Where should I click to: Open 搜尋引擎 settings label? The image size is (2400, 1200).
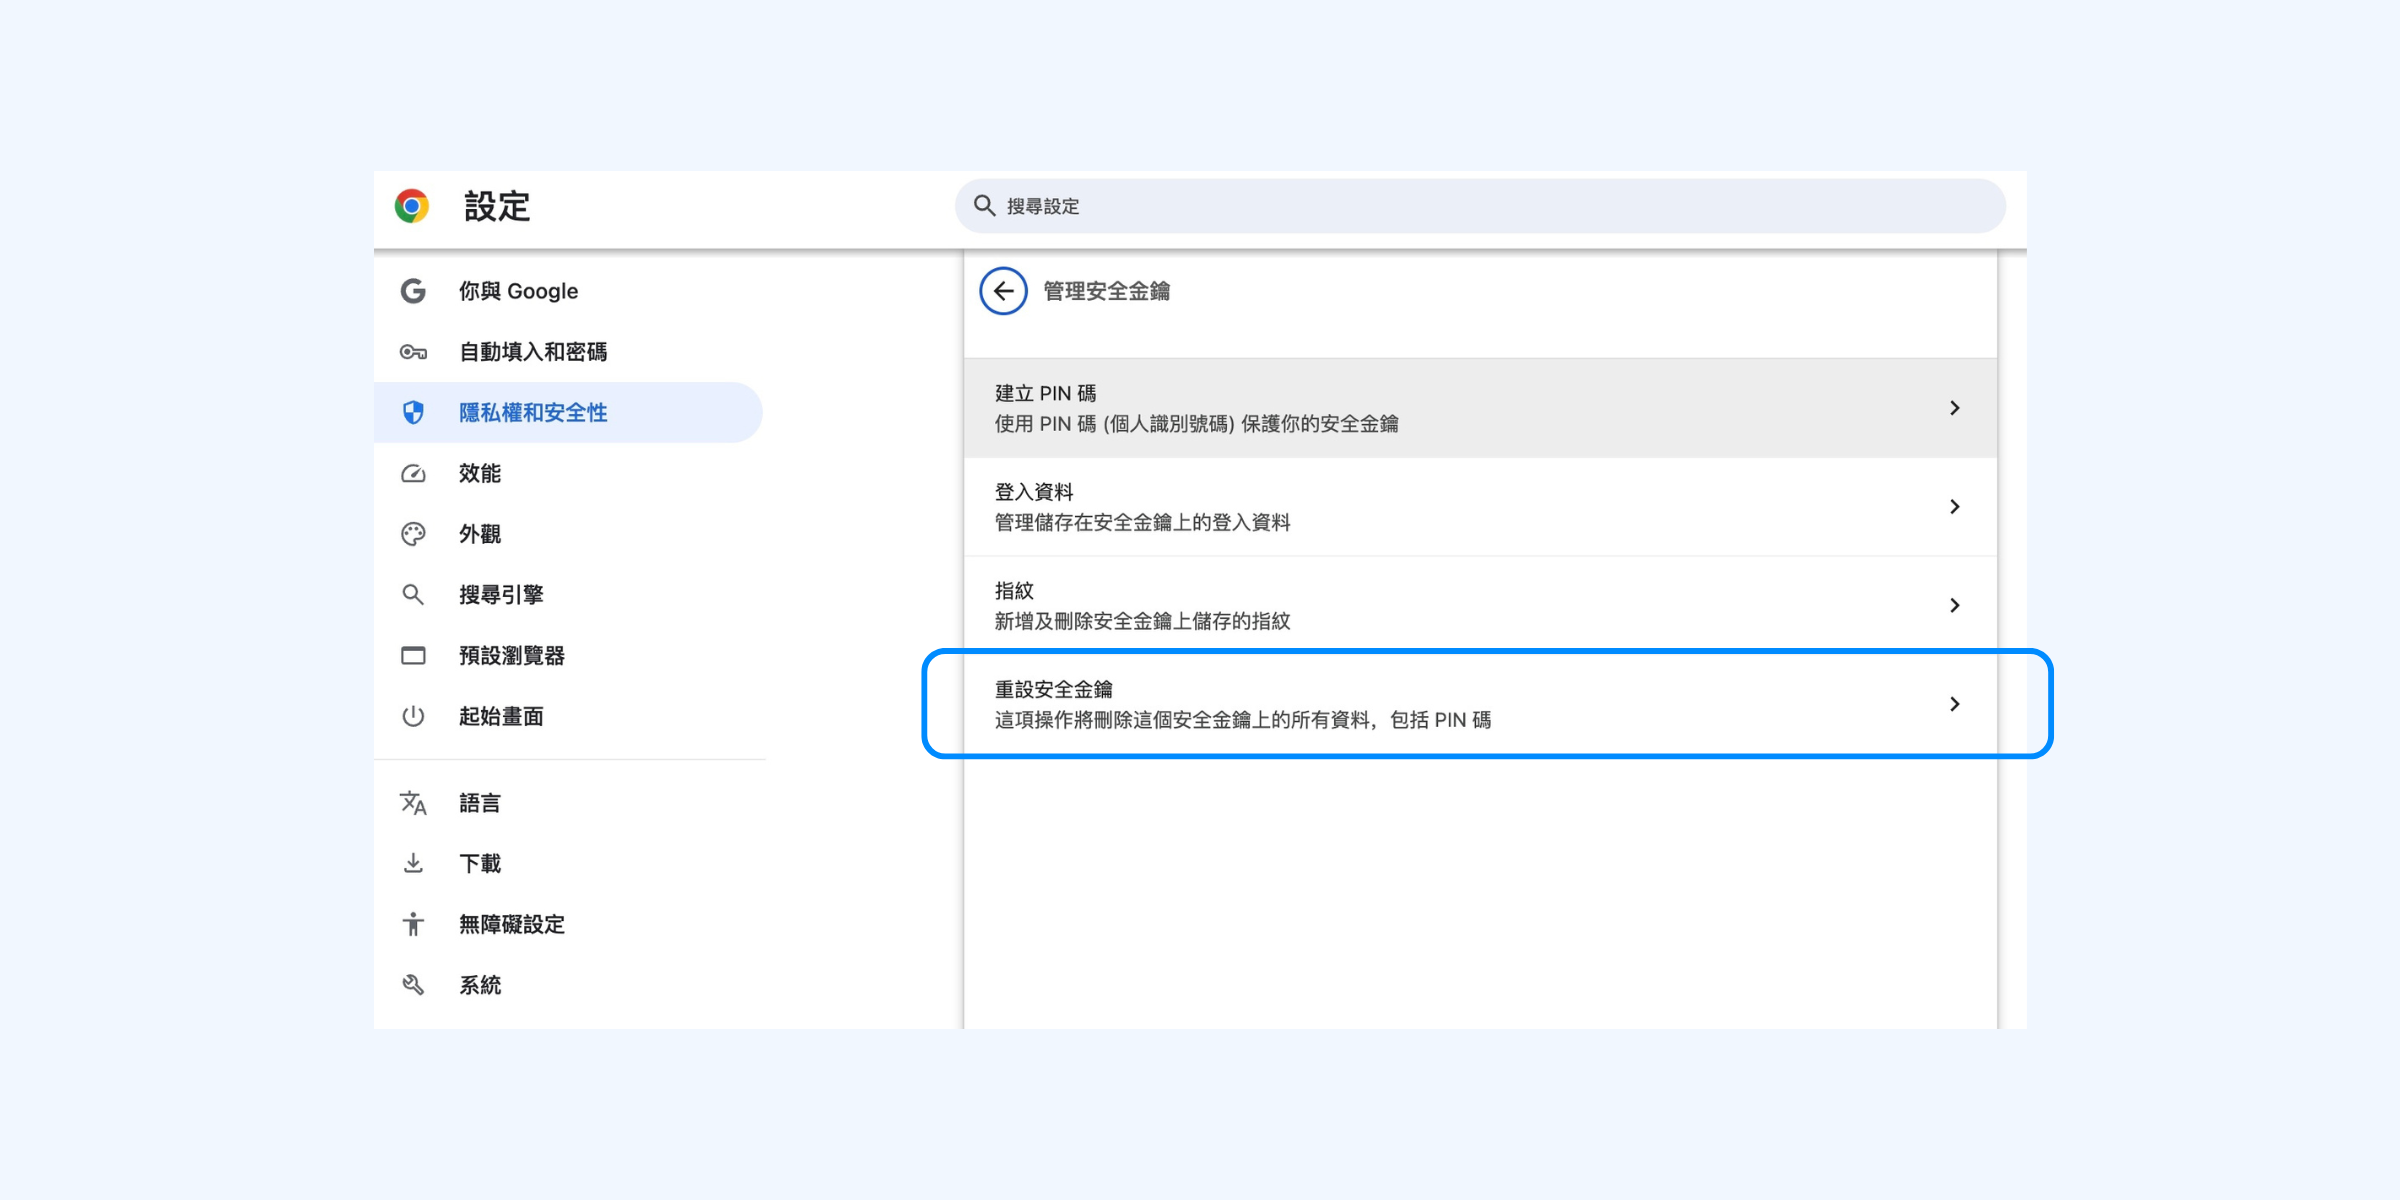[x=501, y=595]
